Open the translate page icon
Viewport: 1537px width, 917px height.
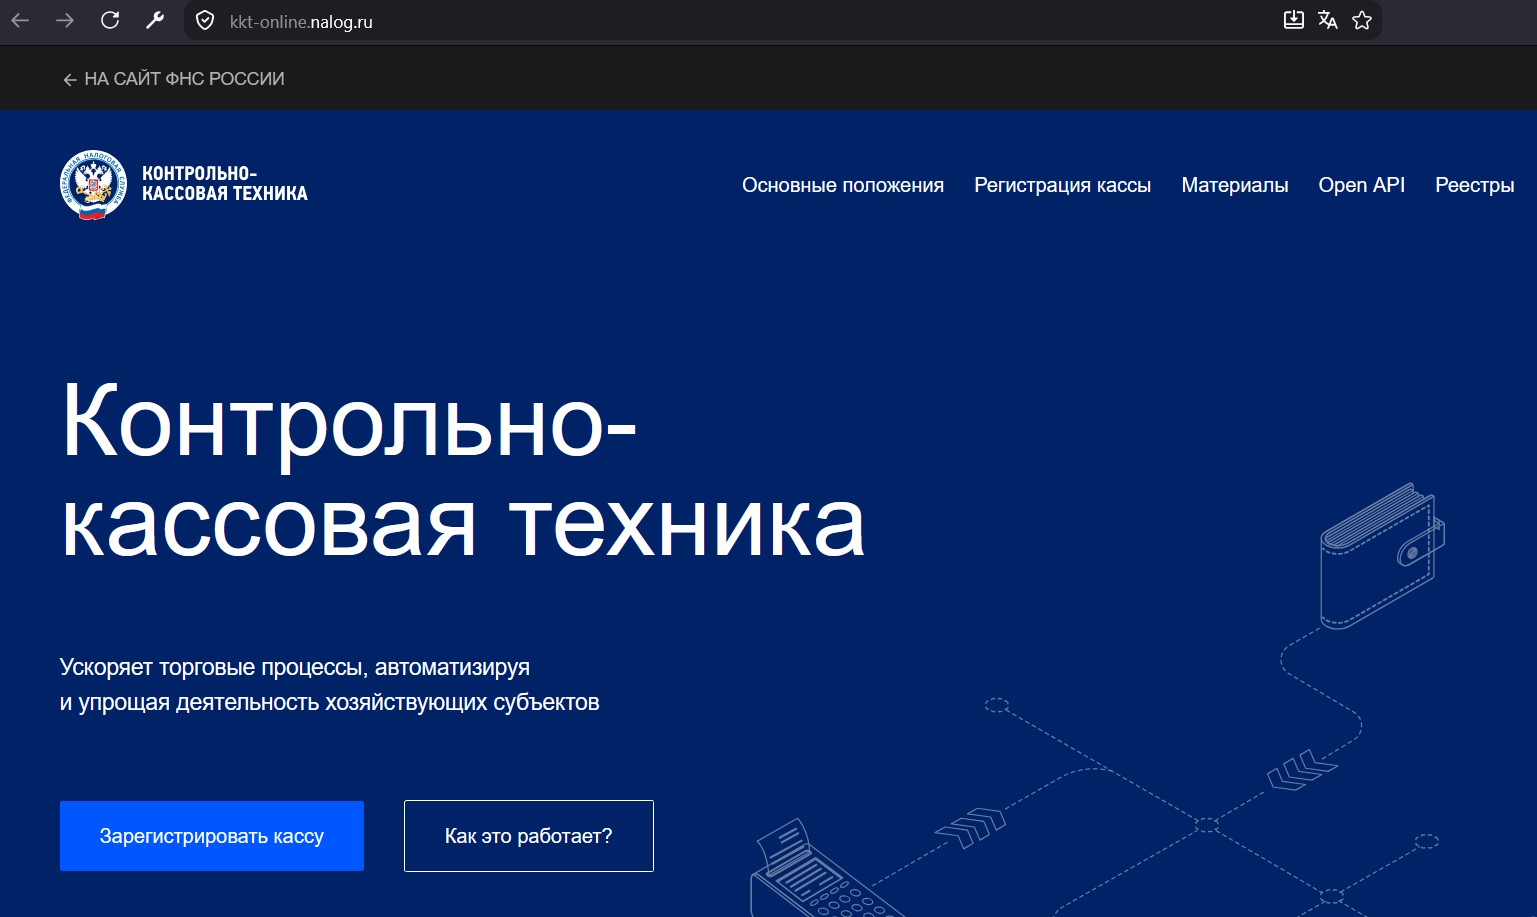pos(1327,20)
